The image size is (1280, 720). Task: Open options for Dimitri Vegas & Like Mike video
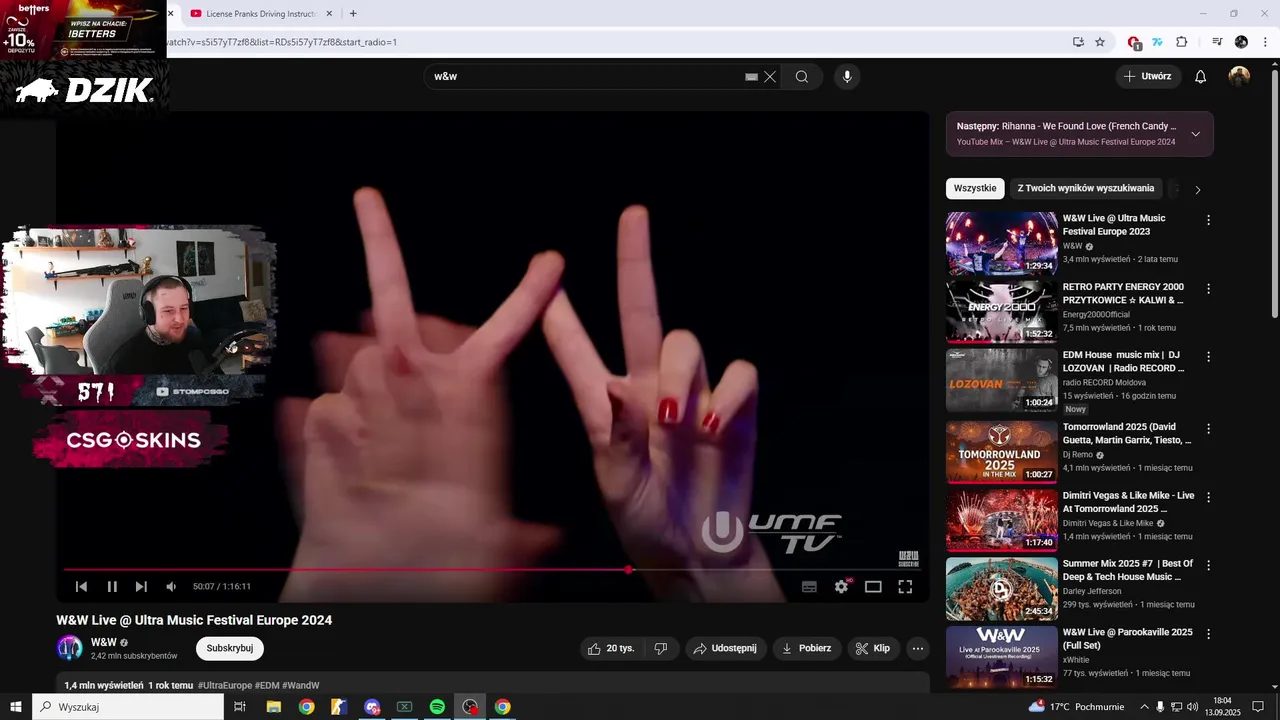tap(1208, 497)
